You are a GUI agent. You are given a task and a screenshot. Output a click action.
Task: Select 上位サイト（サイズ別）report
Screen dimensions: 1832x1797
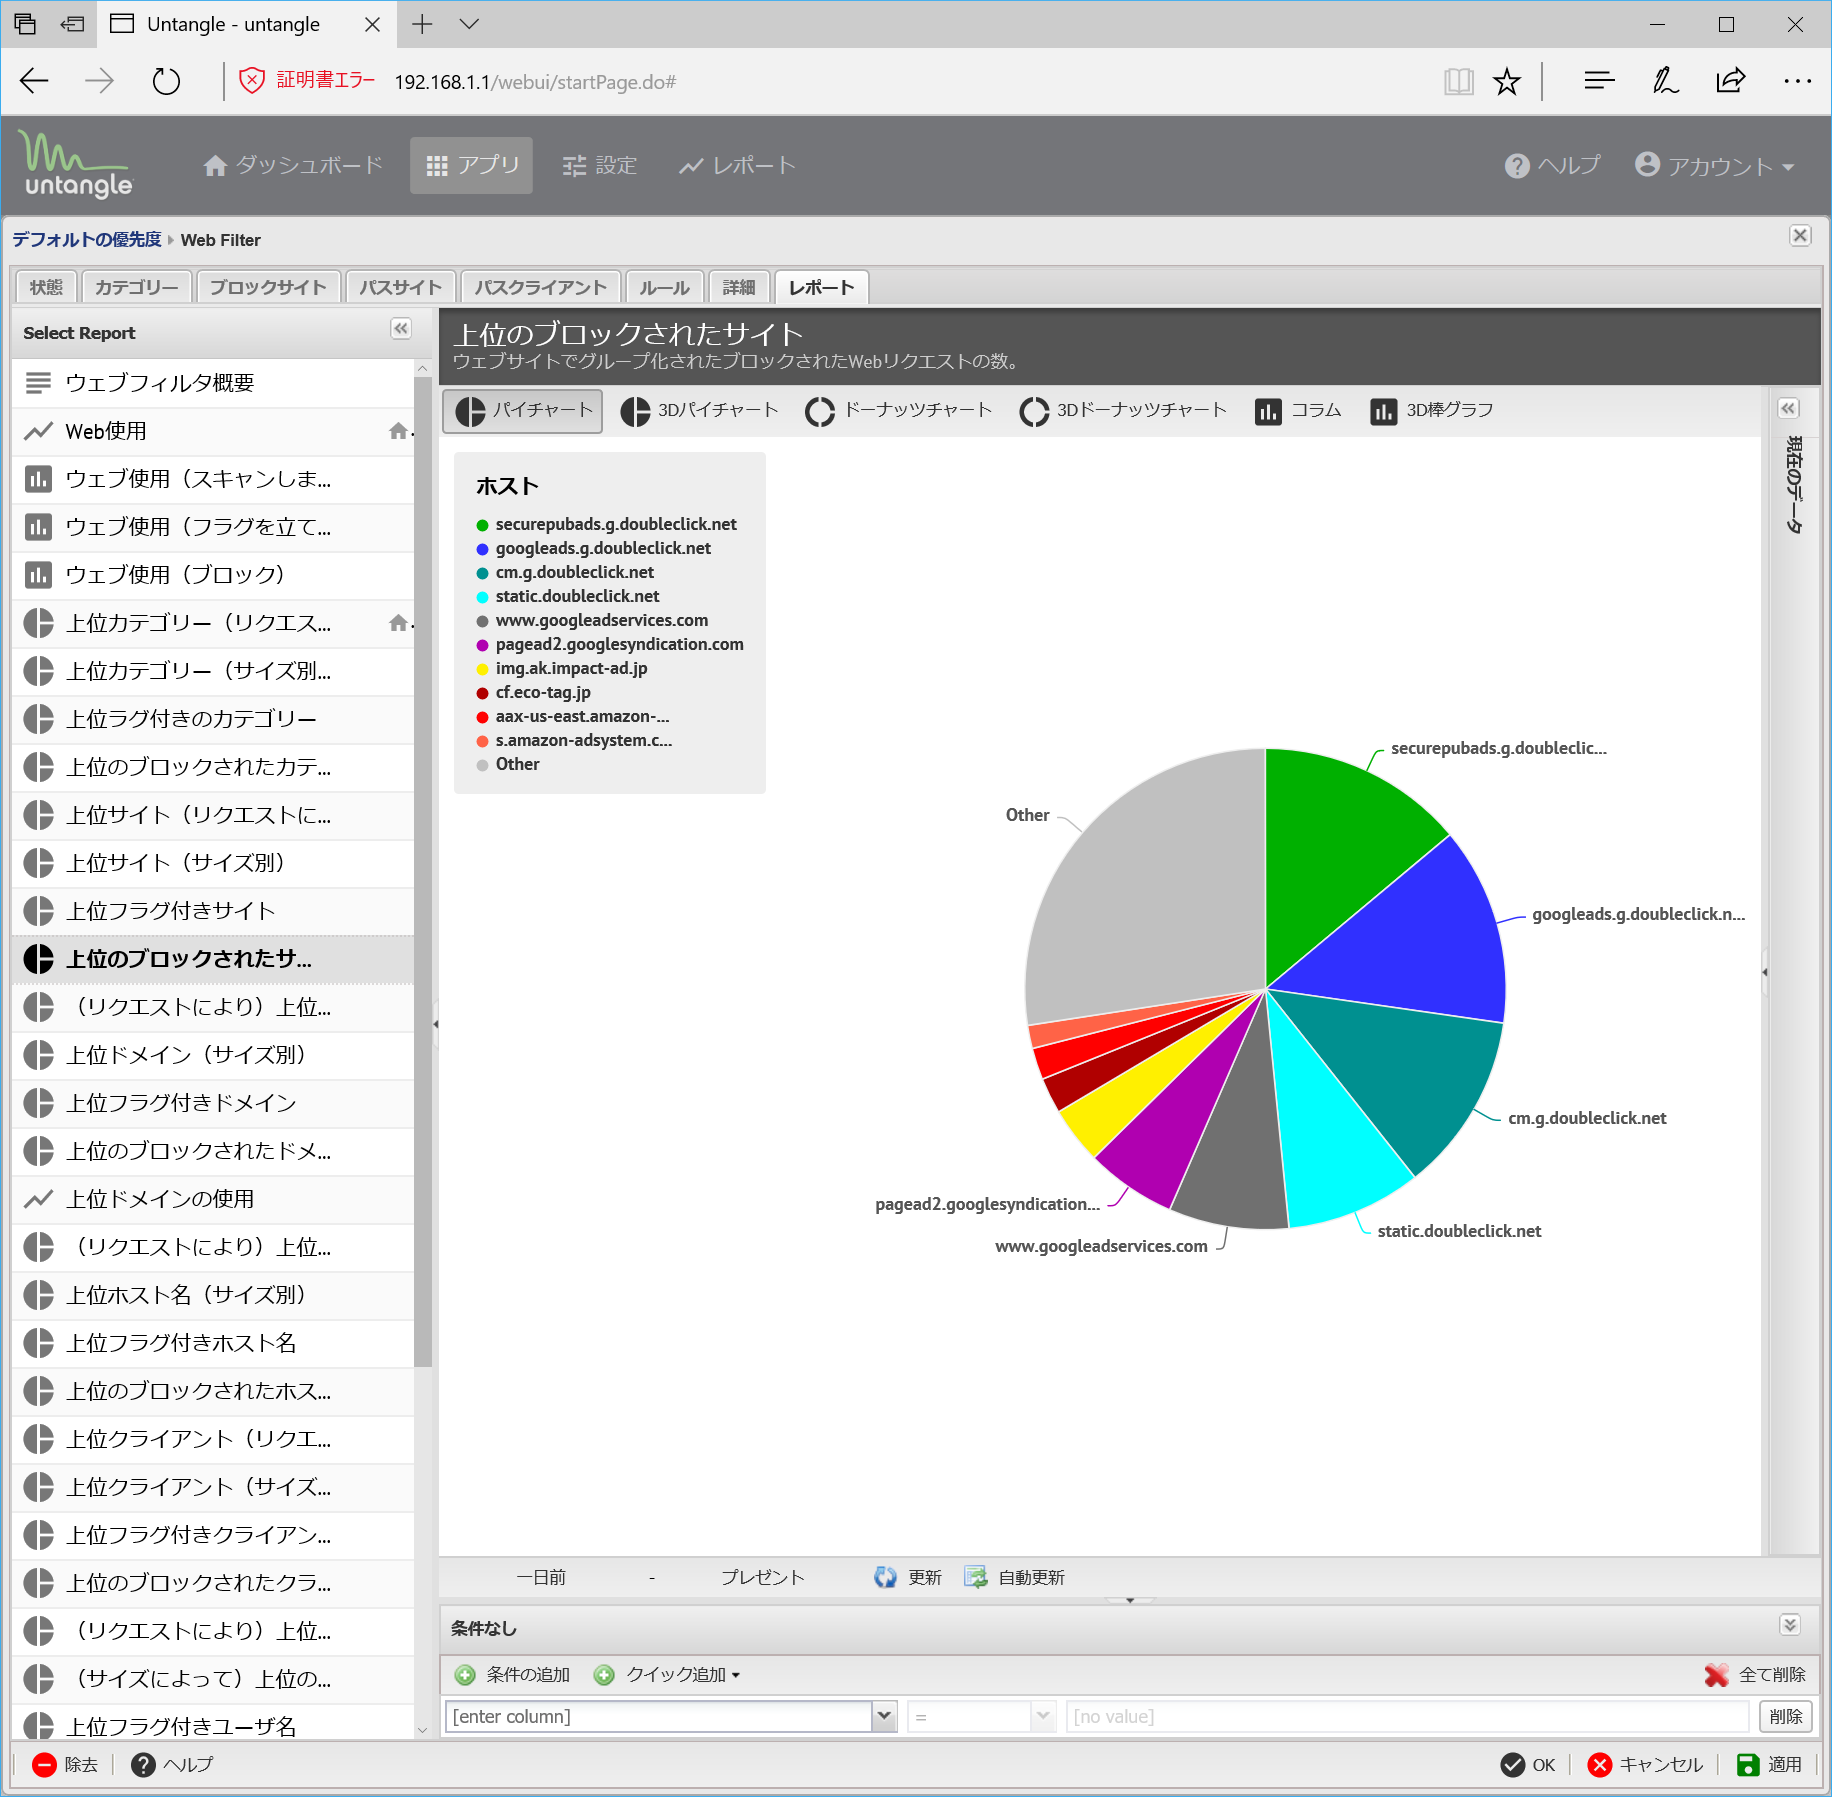tap(214, 864)
